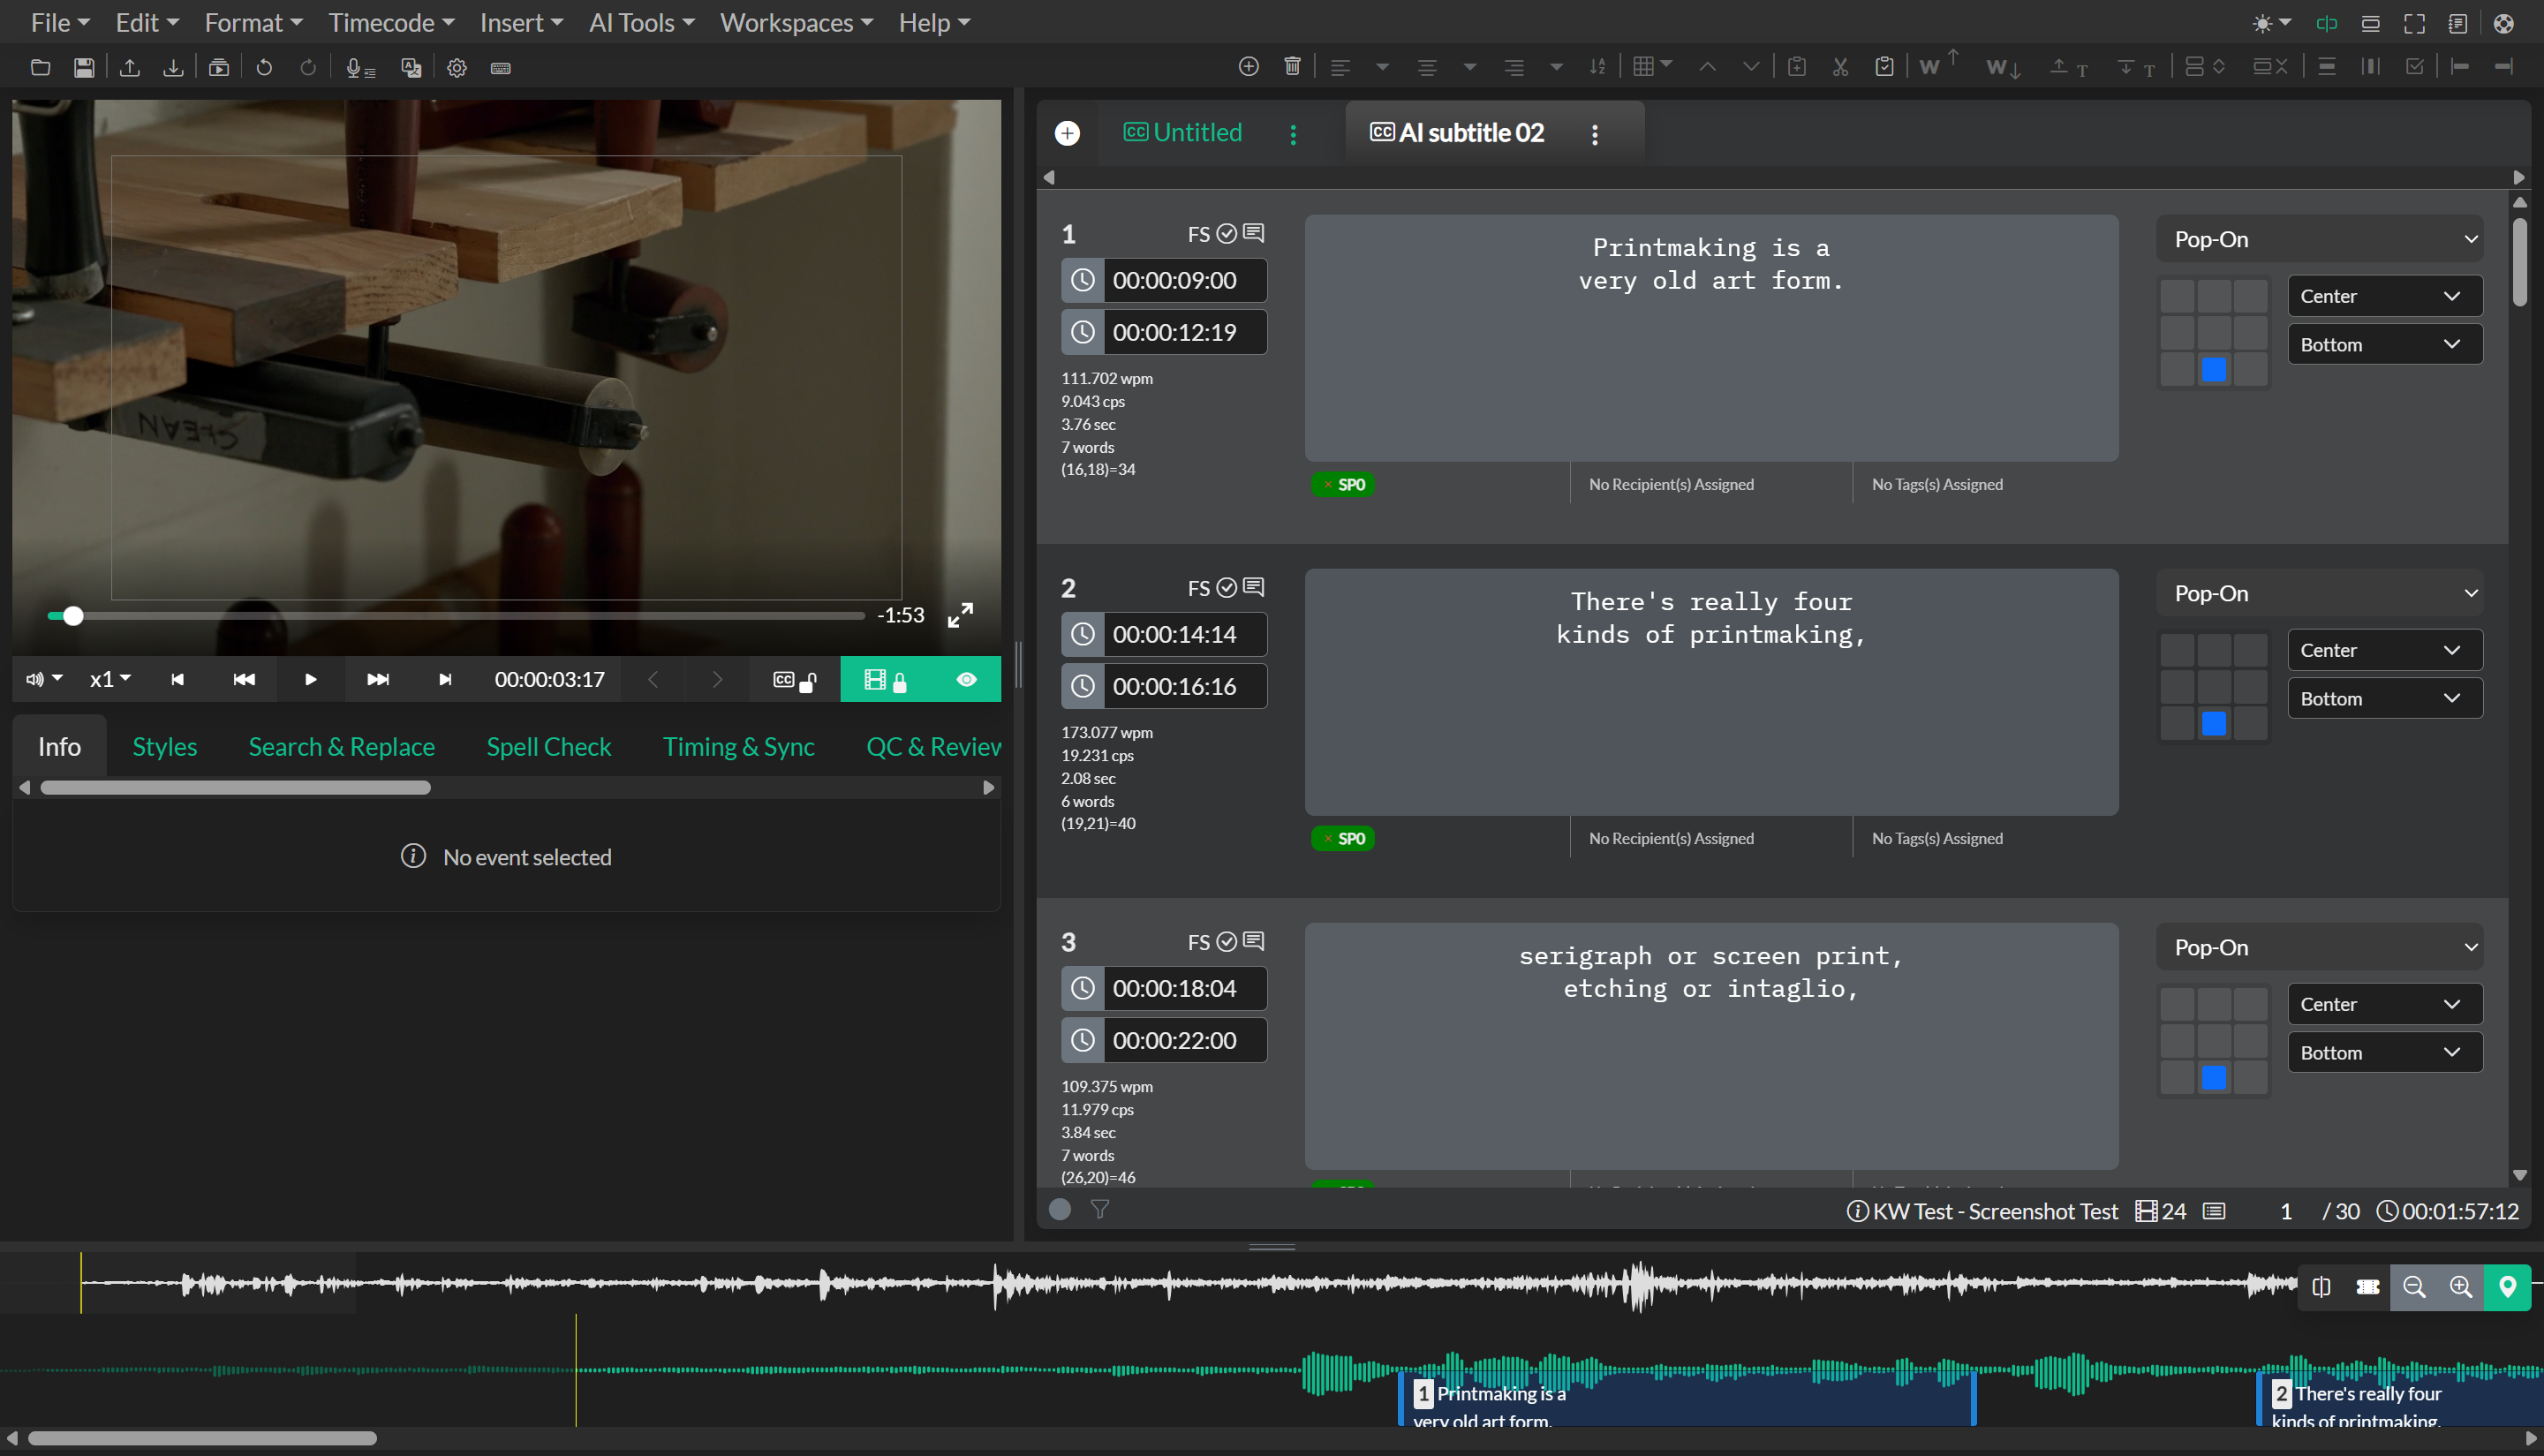Undo the last action
2544x1456 pixels.
[x=263, y=67]
